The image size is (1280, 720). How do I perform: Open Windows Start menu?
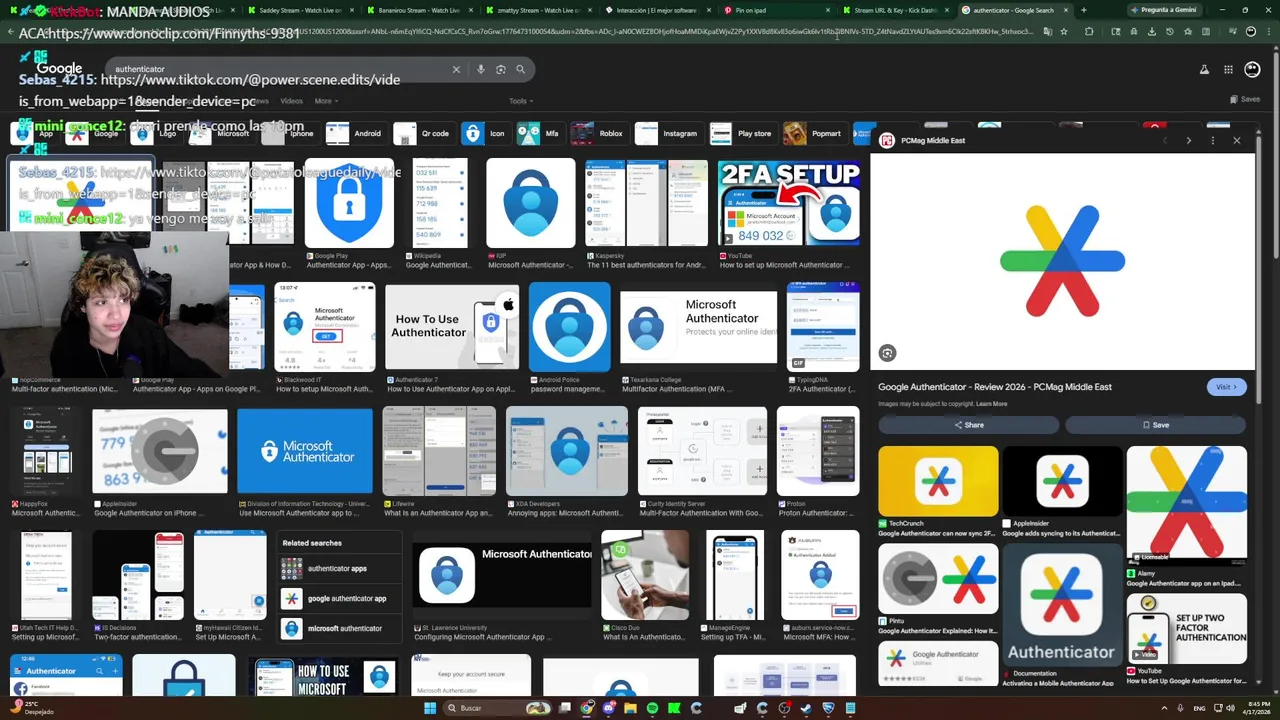pyautogui.click(x=430, y=708)
